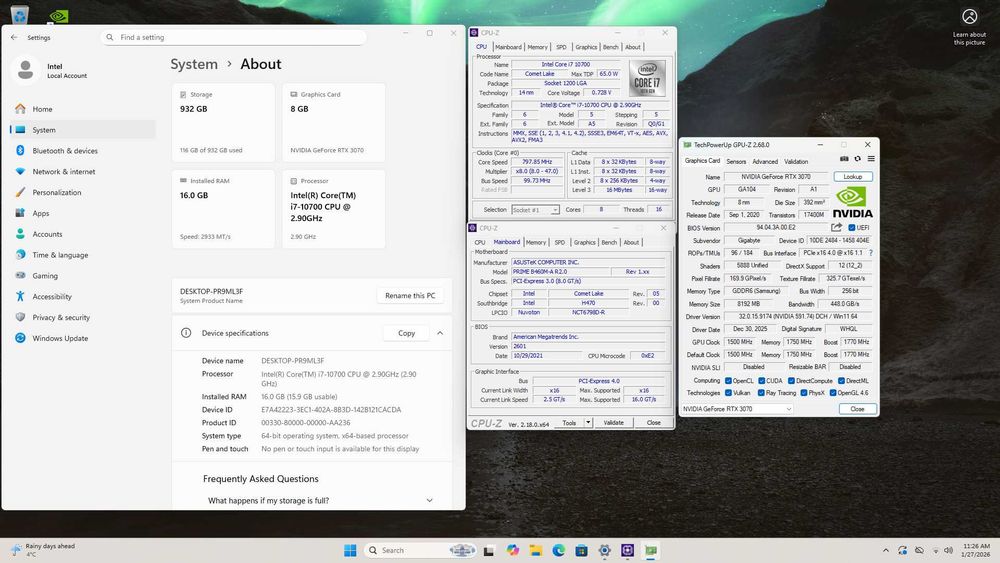Click Tools button in CPU-Z
The height and width of the screenshot is (563, 1000).
tap(570, 423)
